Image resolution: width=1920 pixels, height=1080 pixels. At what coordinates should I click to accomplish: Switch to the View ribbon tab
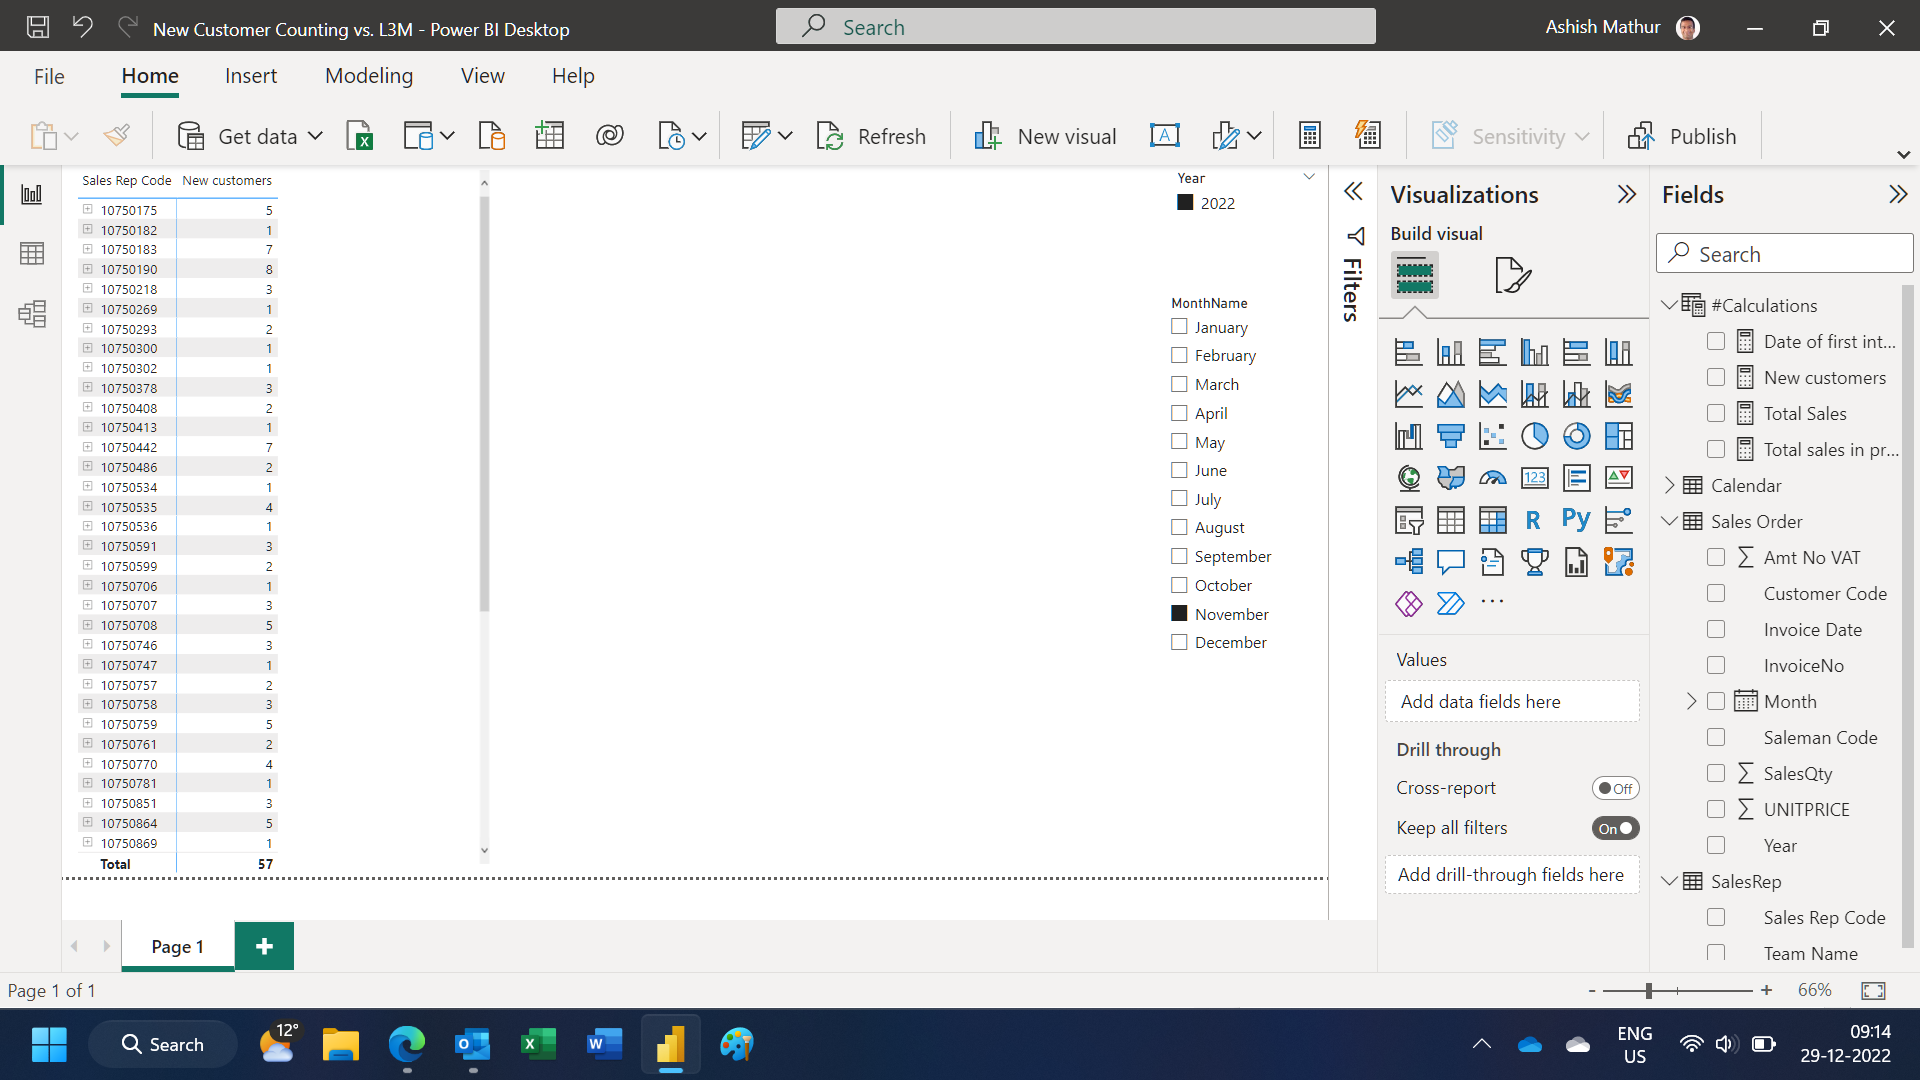[482, 76]
